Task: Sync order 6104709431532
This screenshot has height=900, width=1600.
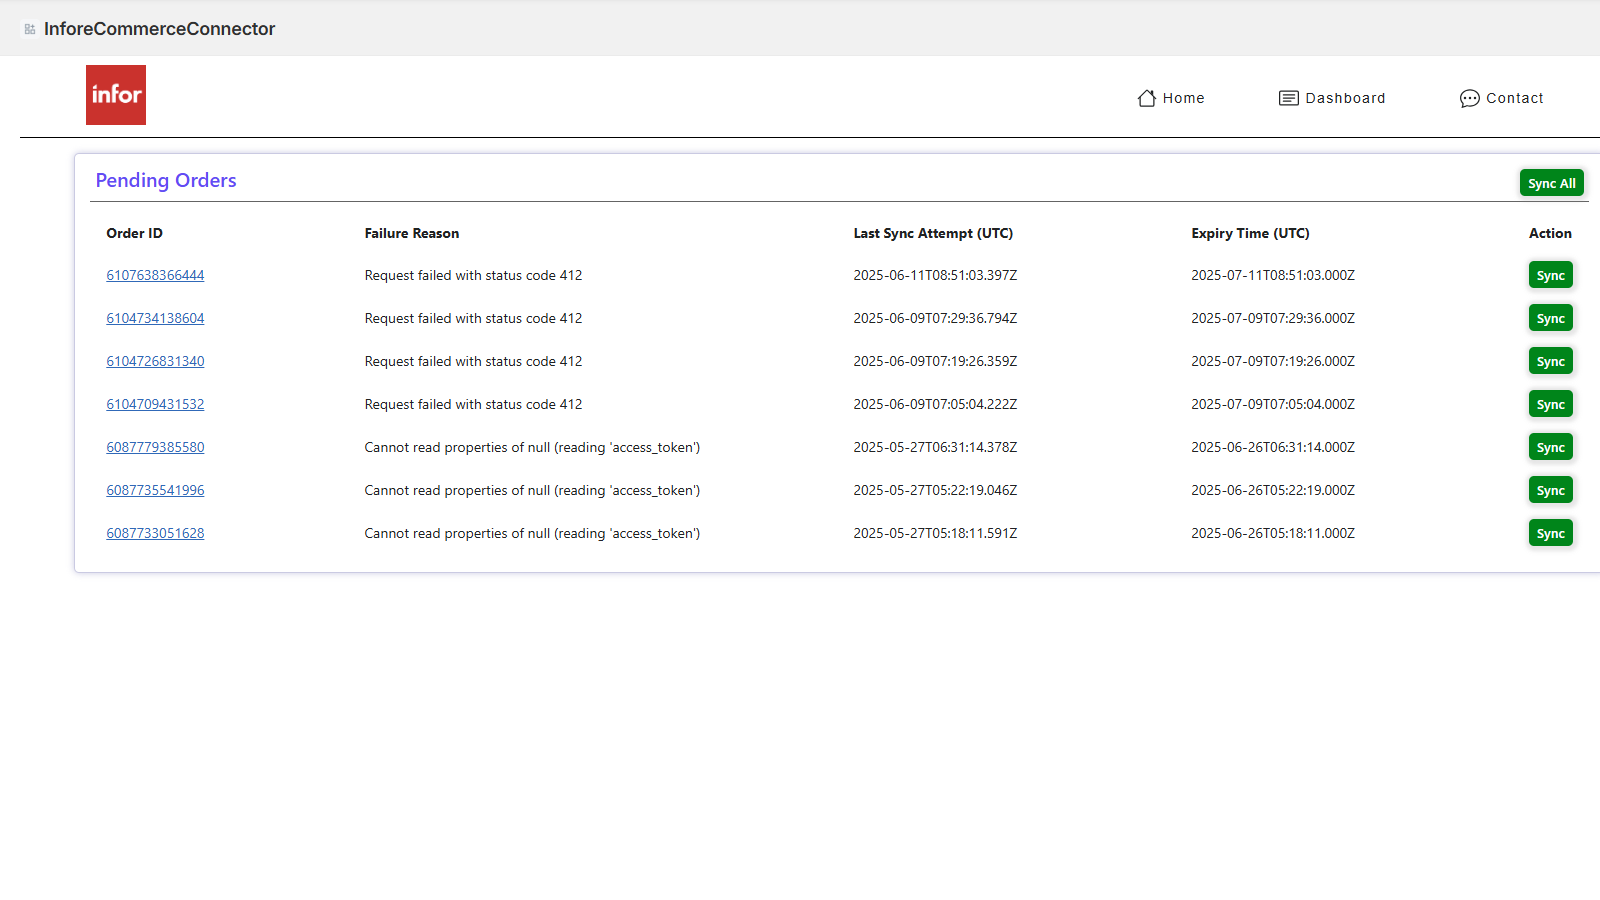Action: click(1551, 404)
